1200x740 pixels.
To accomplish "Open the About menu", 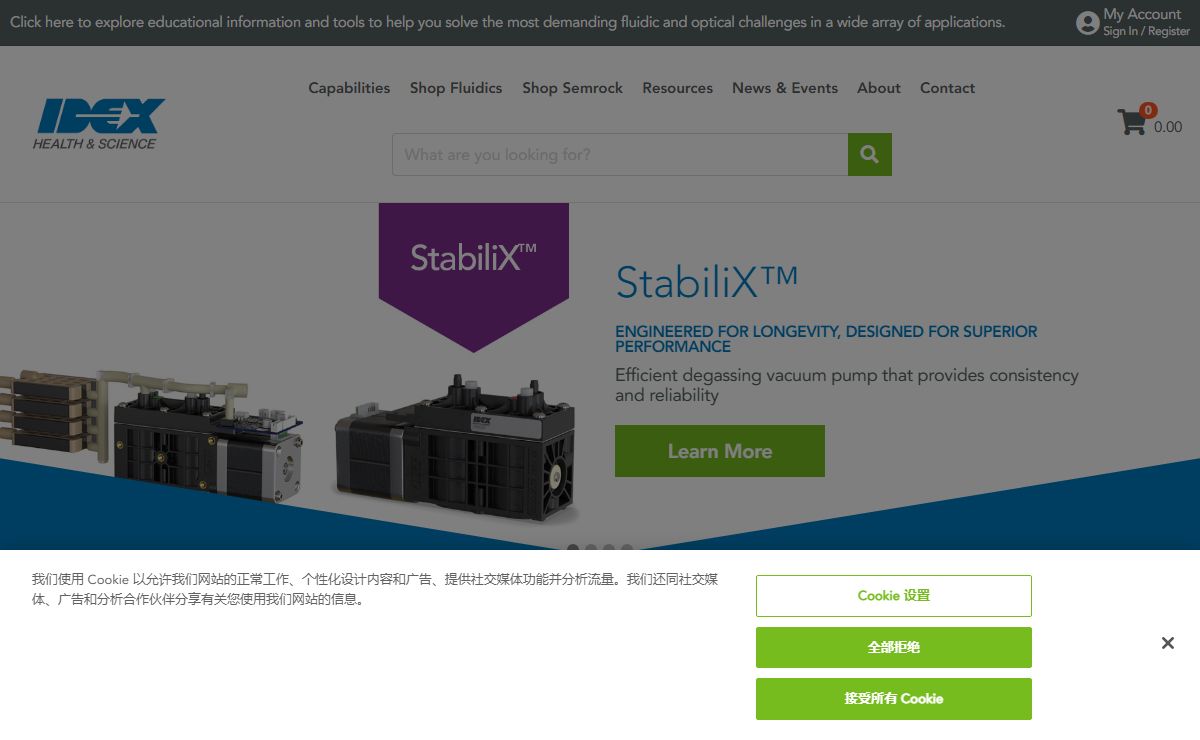I will click(879, 88).
